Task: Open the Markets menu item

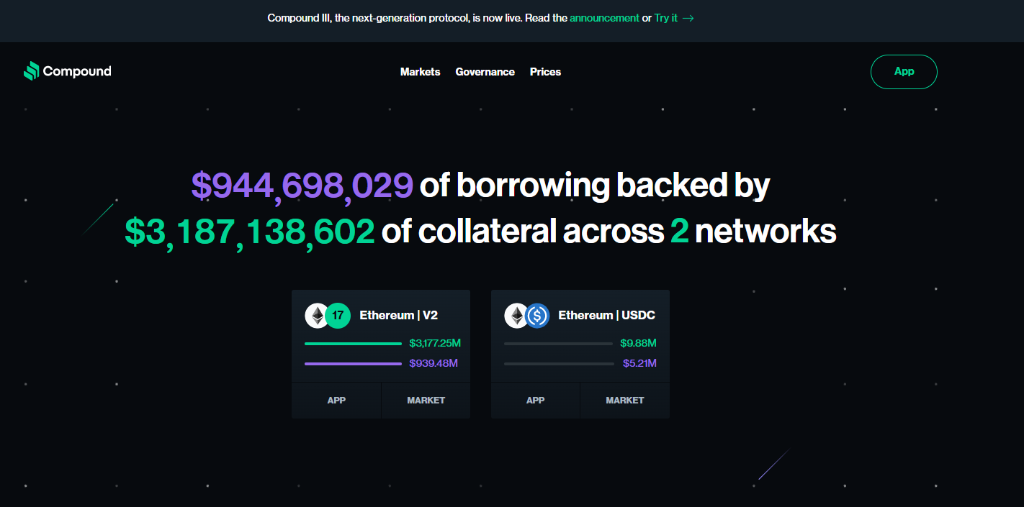Action: 420,72
